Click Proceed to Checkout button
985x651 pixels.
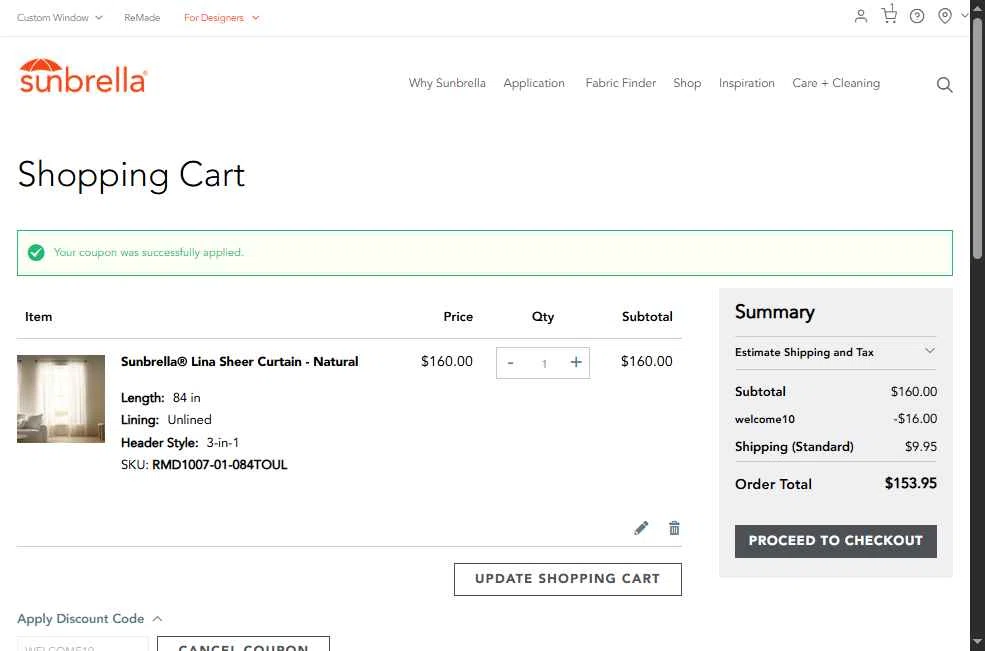point(835,541)
